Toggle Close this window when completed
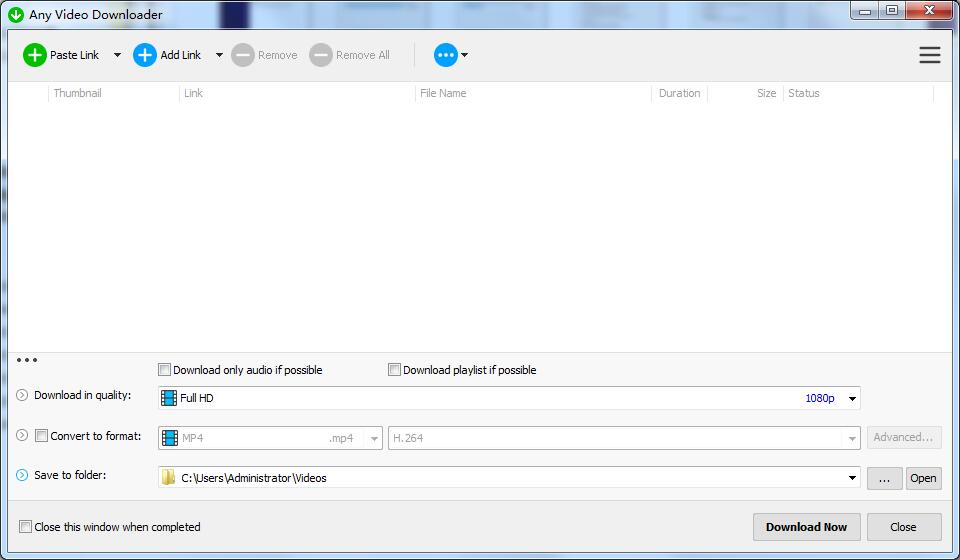The width and height of the screenshot is (960, 560). click(26, 527)
